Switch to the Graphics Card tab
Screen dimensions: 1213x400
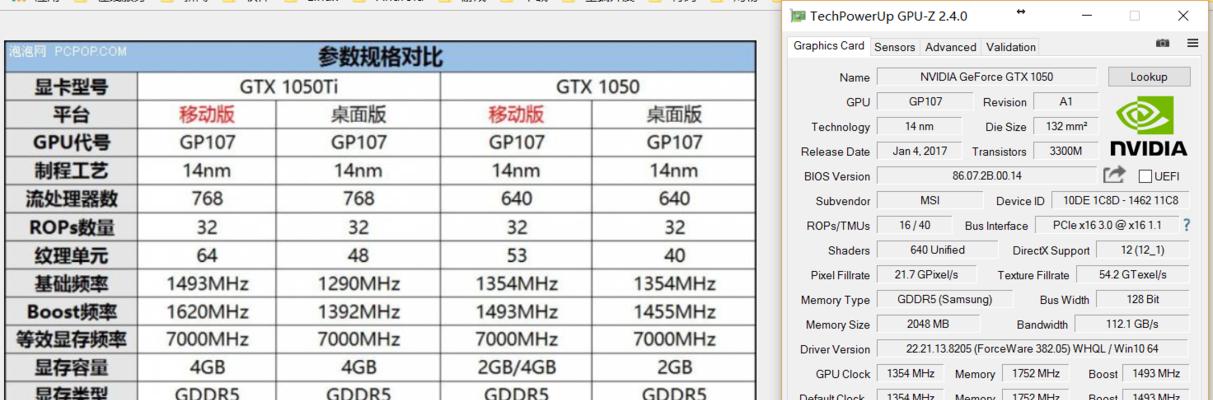coord(828,46)
